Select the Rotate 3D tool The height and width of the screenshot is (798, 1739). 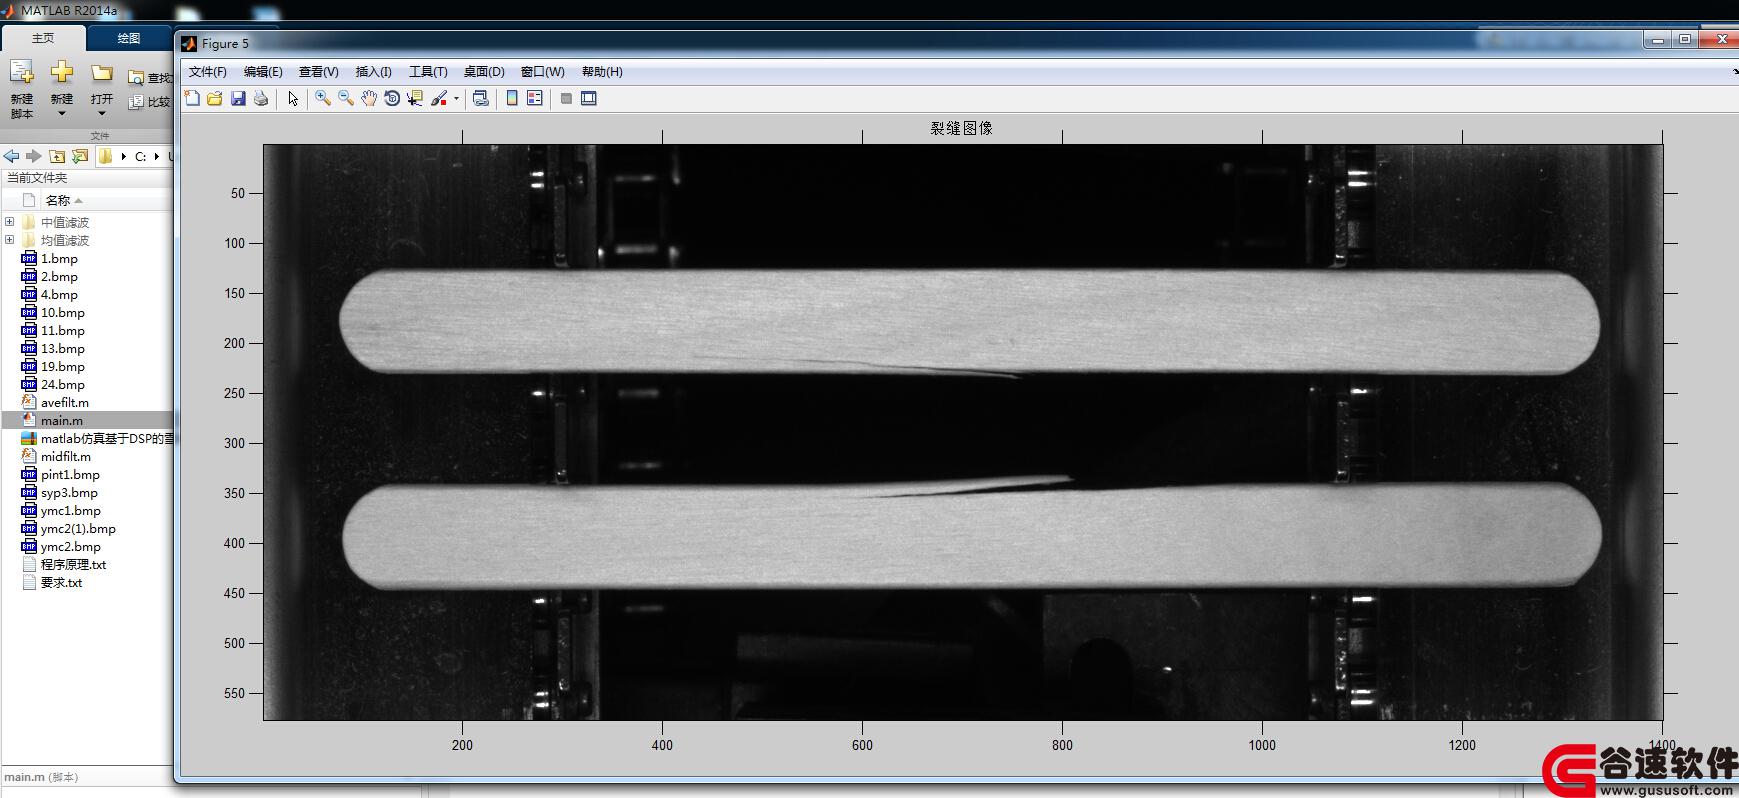click(x=392, y=98)
